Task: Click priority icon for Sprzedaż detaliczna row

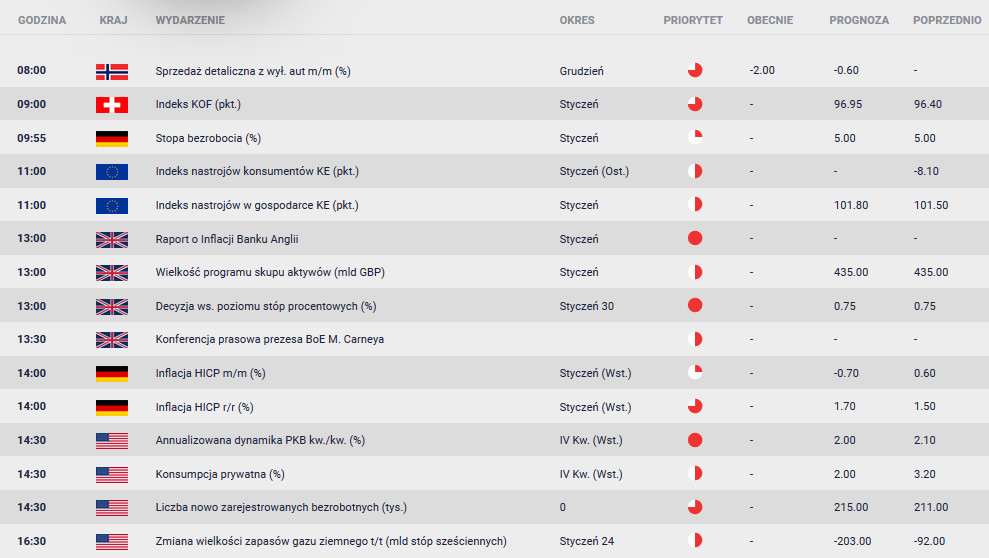Action: point(694,70)
